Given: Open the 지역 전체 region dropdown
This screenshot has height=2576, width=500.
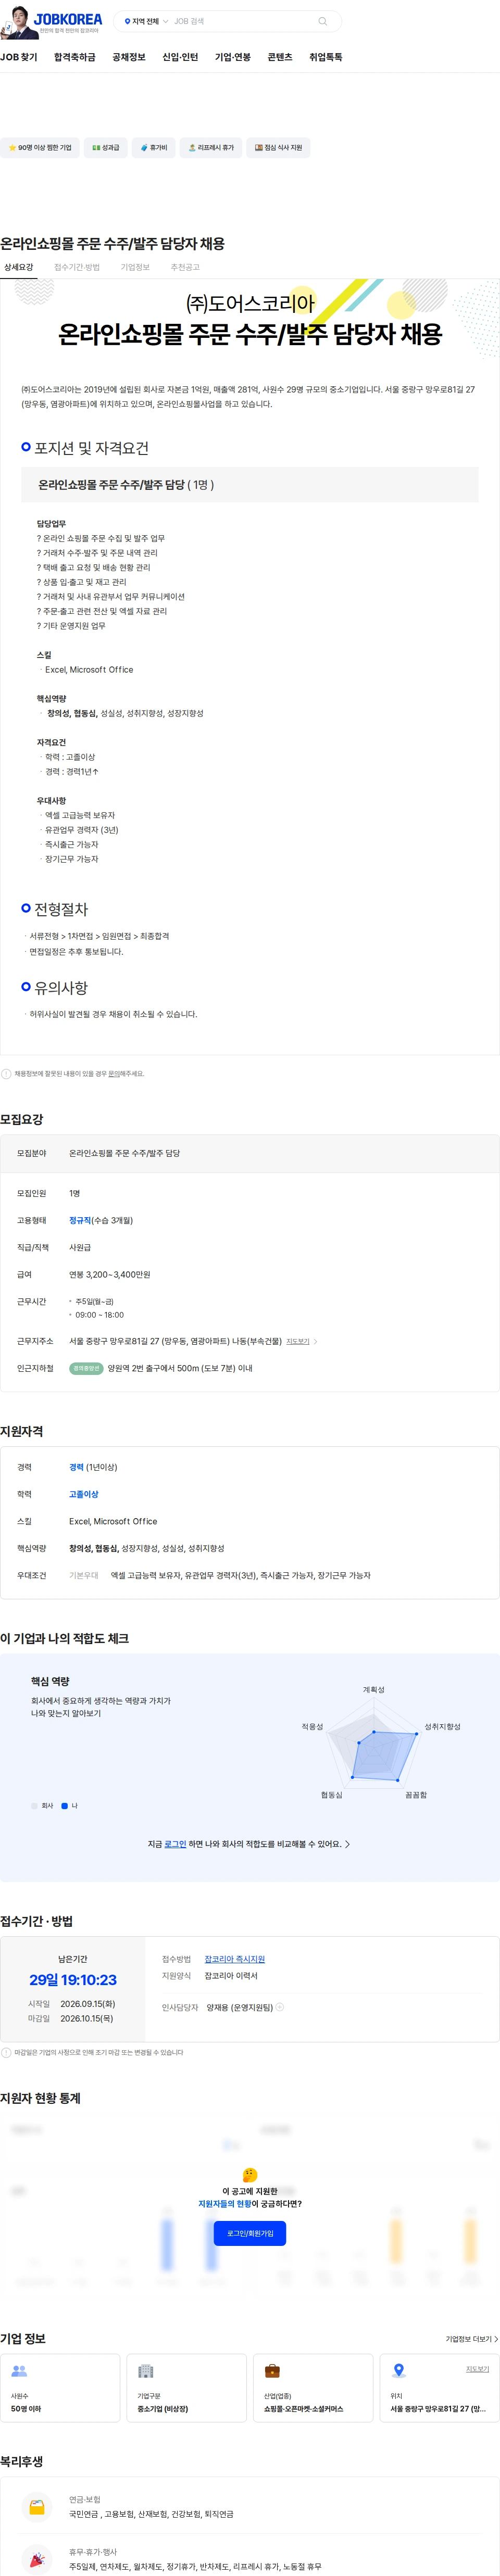Looking at the screenshot, I should (146, 21).
